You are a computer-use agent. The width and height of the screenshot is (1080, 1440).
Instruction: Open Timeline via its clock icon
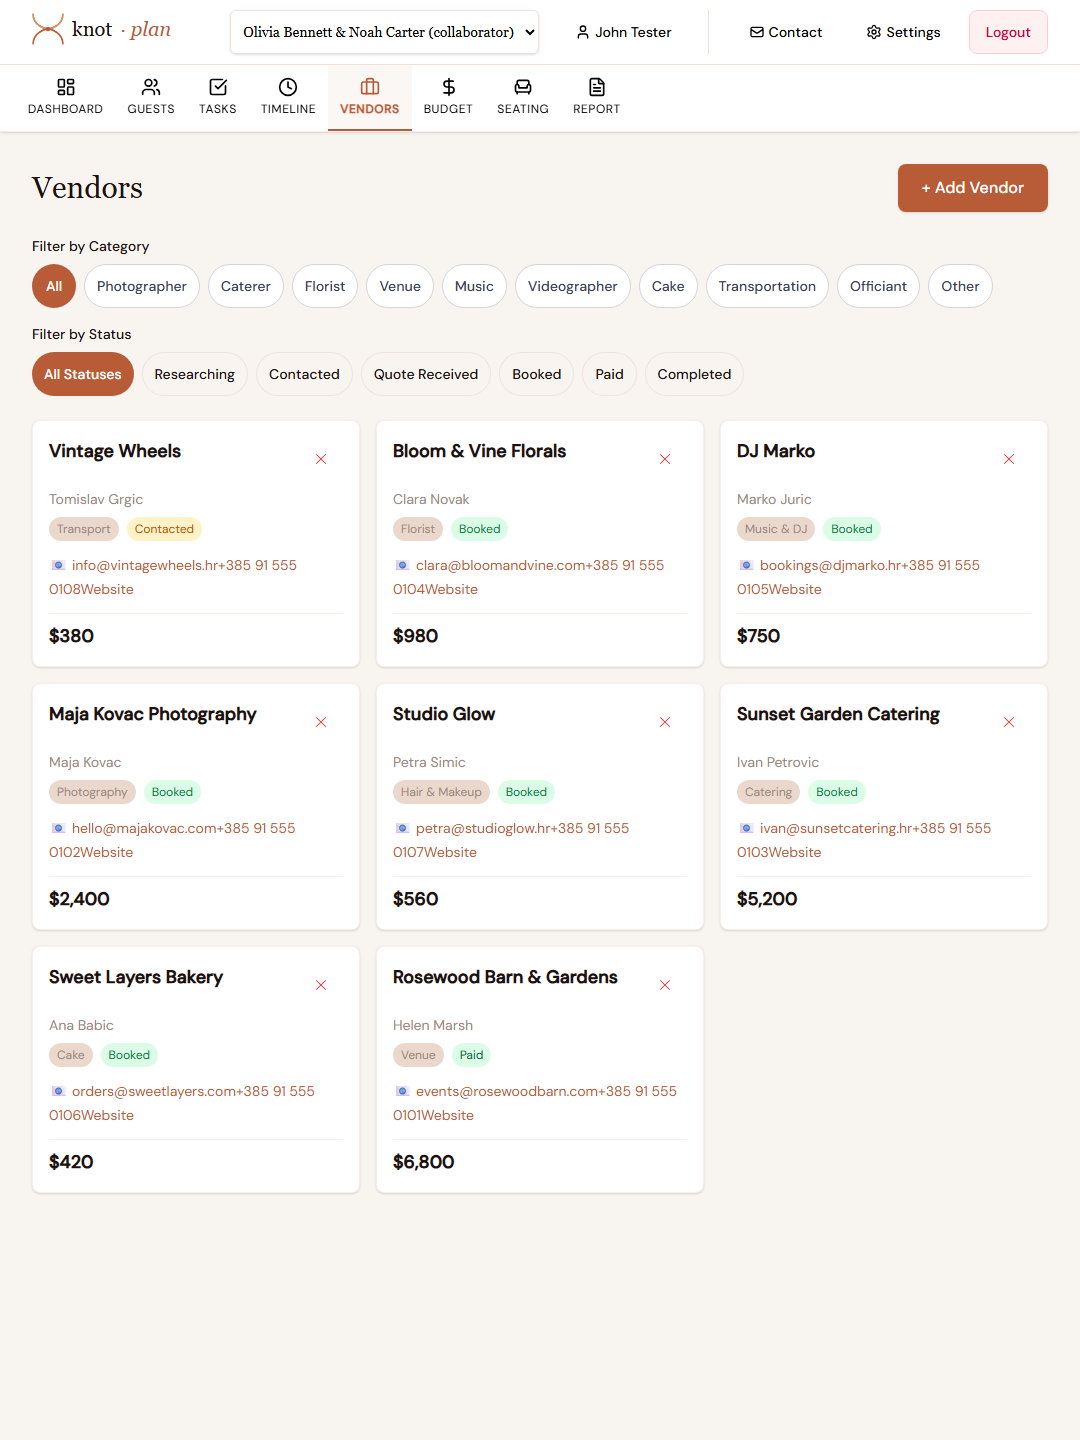(x=288, y=87)
